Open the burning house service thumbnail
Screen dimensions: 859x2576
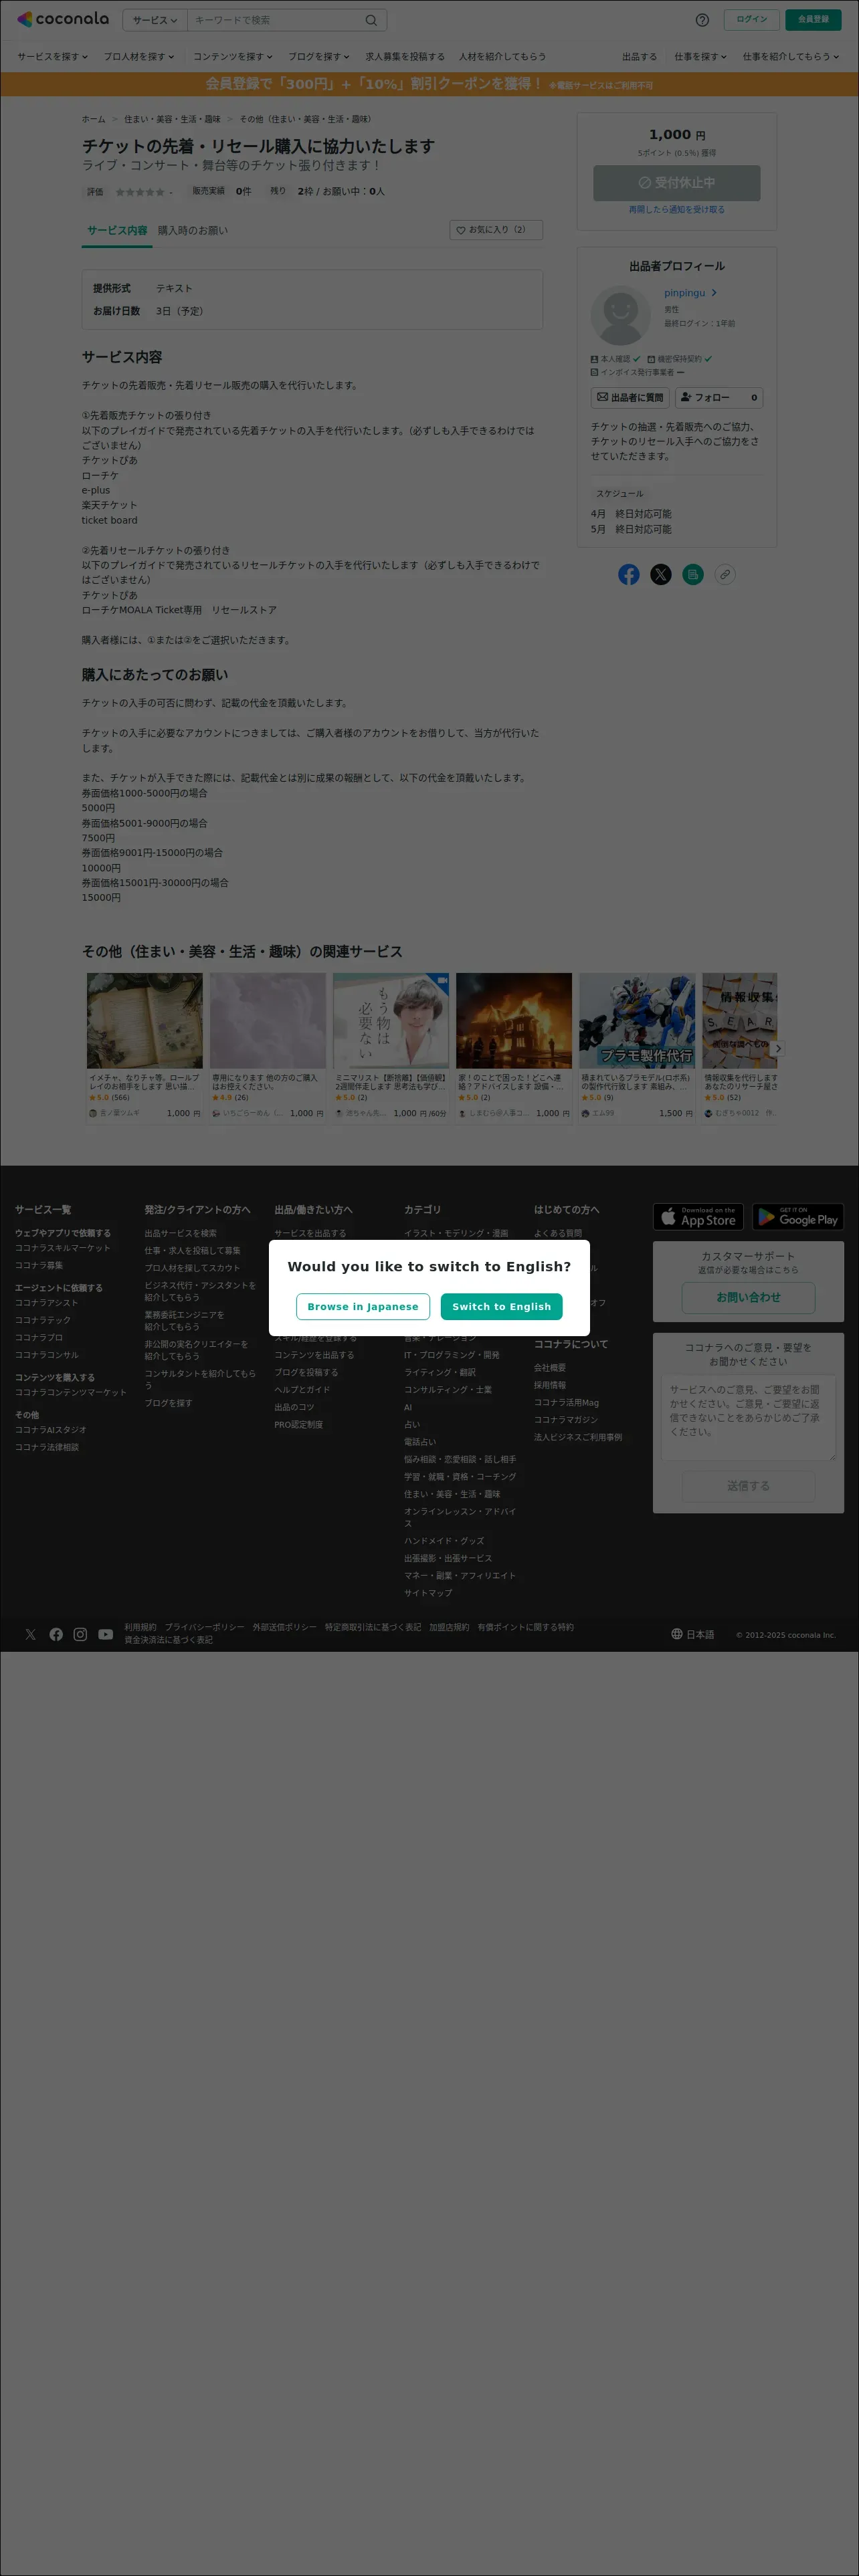(514, 1020)
